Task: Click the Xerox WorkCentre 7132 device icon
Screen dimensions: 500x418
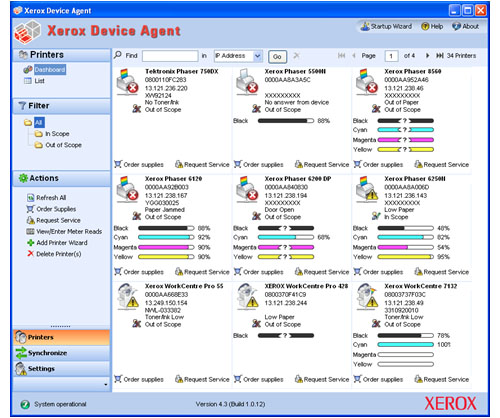Action: [x=366, y=297]
